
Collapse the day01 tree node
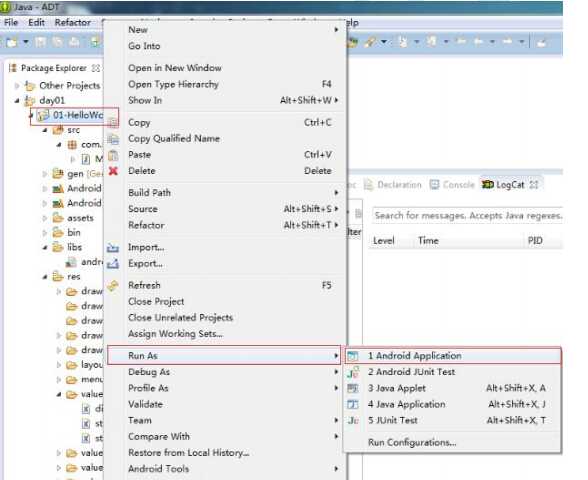click(x=17, y=100)
